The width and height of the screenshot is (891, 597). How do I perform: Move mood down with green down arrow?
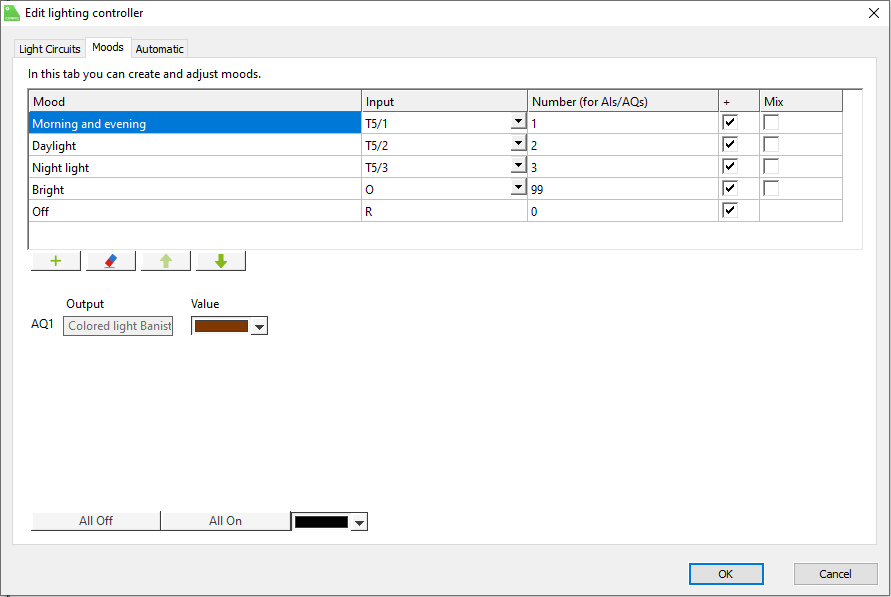coord(221,261)
